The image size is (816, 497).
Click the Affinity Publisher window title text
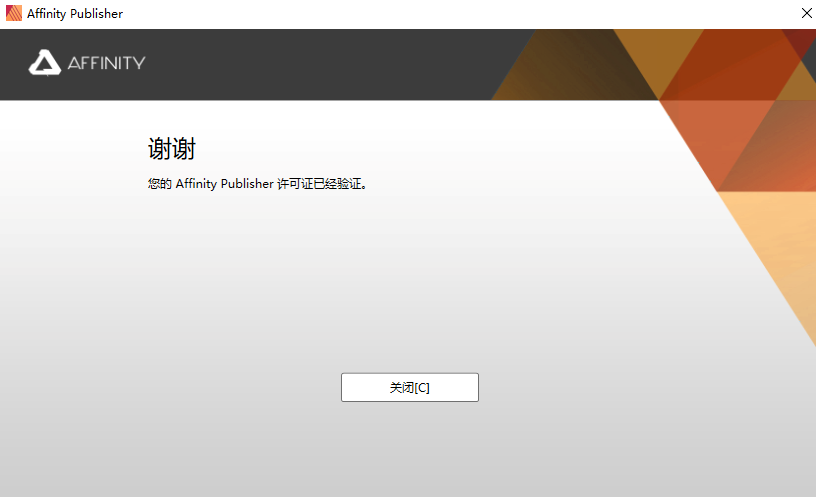[x=75, y=14]
